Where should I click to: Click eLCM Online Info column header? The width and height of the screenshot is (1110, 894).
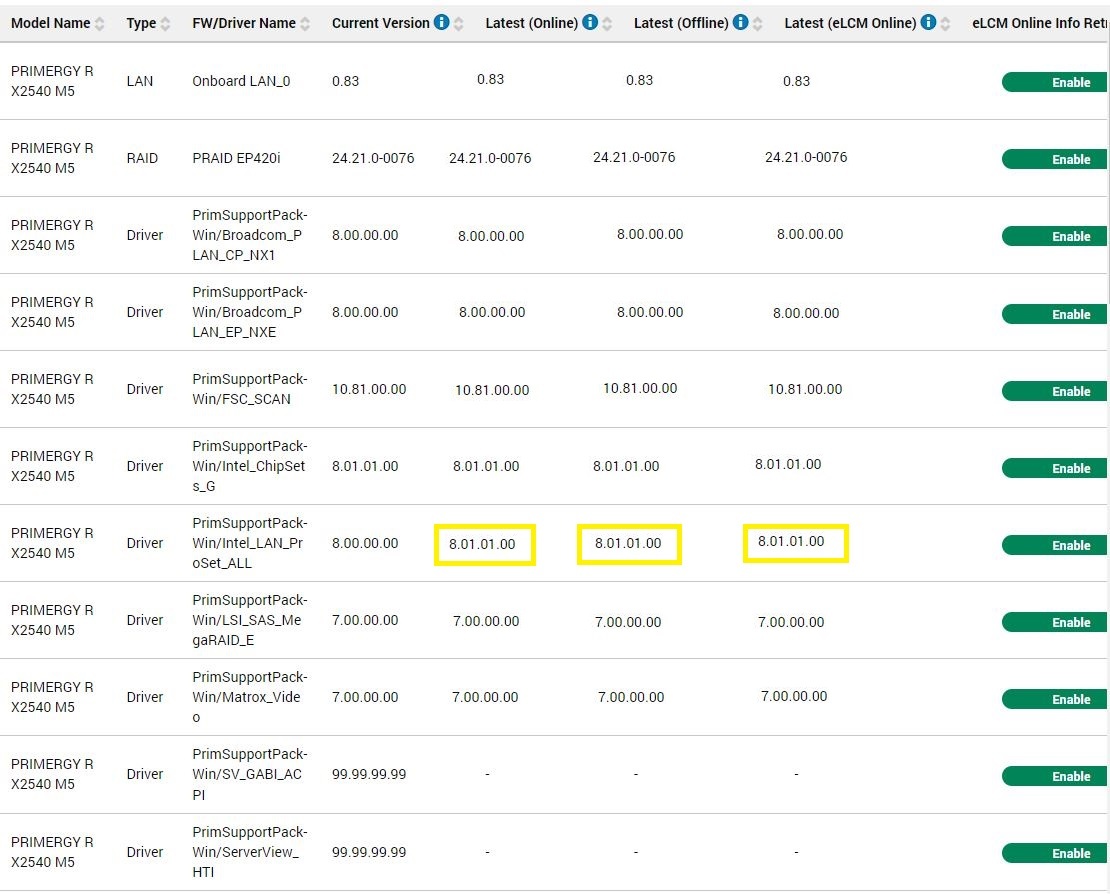1039,23
